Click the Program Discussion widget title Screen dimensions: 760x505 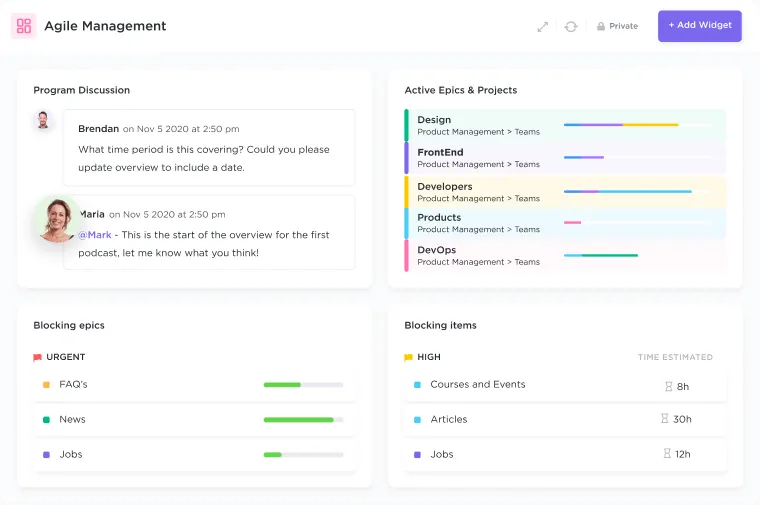click(81, 90)
